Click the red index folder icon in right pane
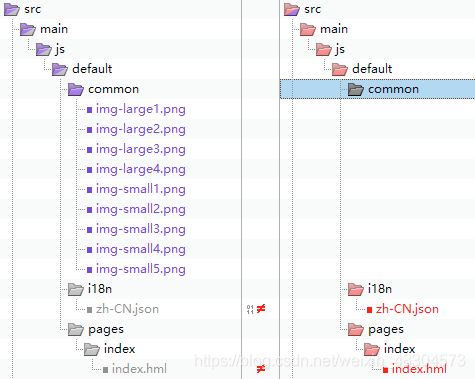The width and height of the screenshot is (475, 379). [372, 349]
